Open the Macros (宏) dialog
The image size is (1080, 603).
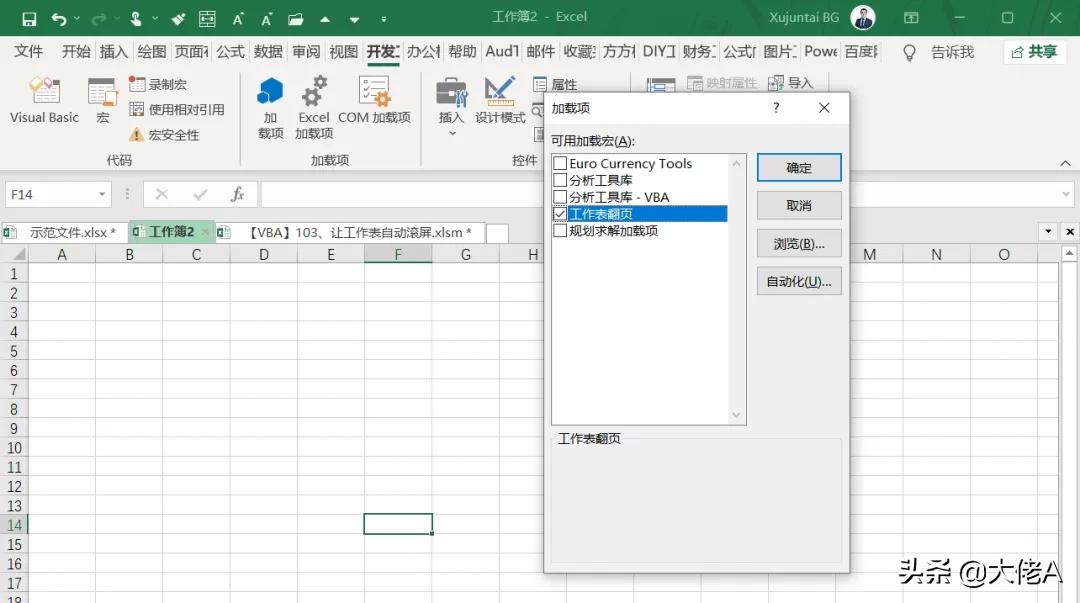[103, 101]
